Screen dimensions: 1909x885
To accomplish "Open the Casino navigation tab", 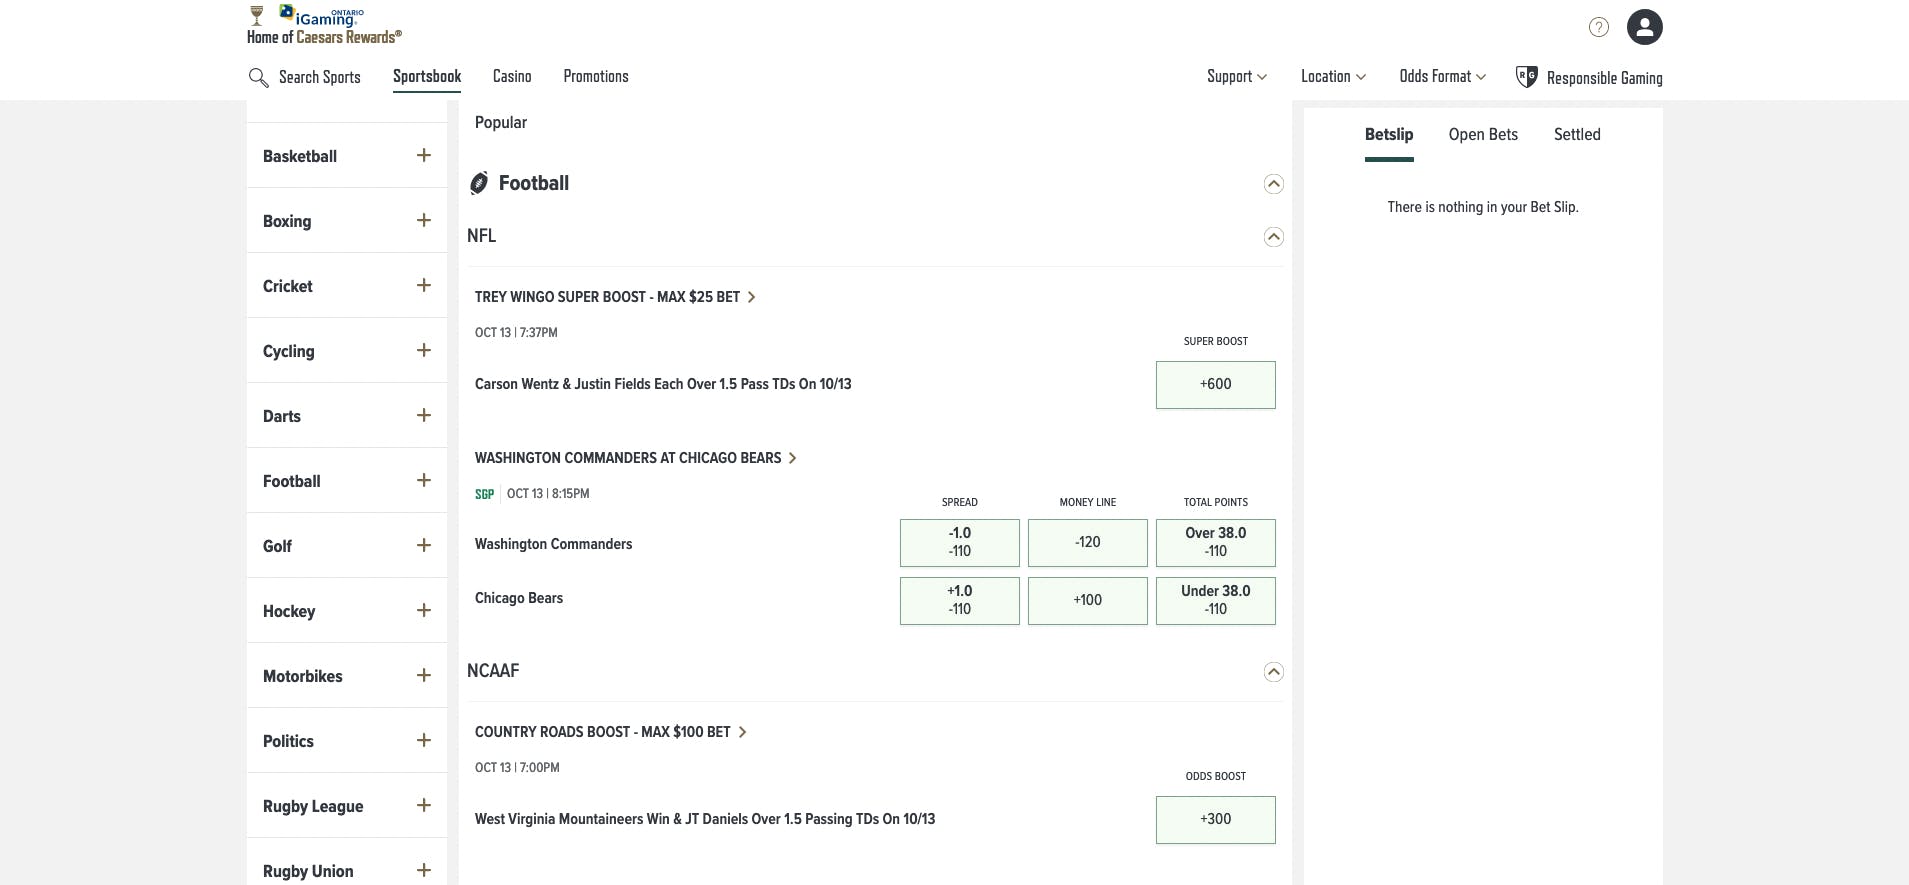I will 512,77.
